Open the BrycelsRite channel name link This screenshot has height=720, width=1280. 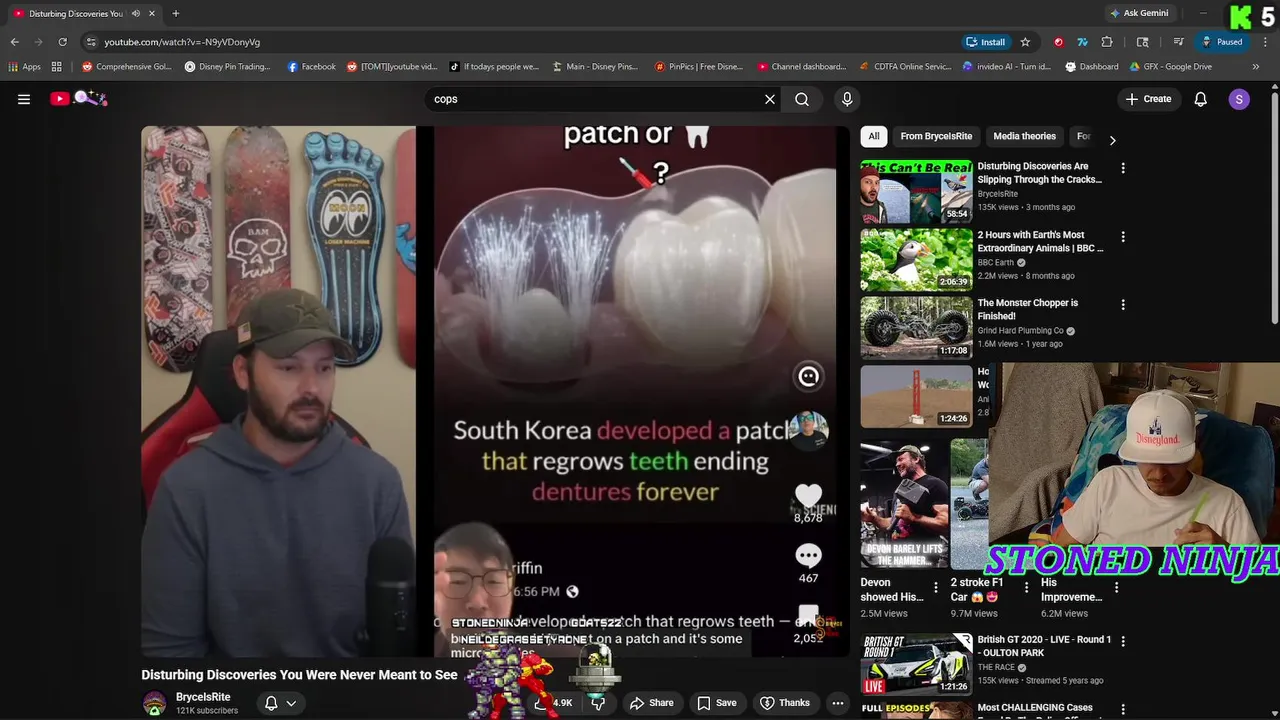coord(203,697)
